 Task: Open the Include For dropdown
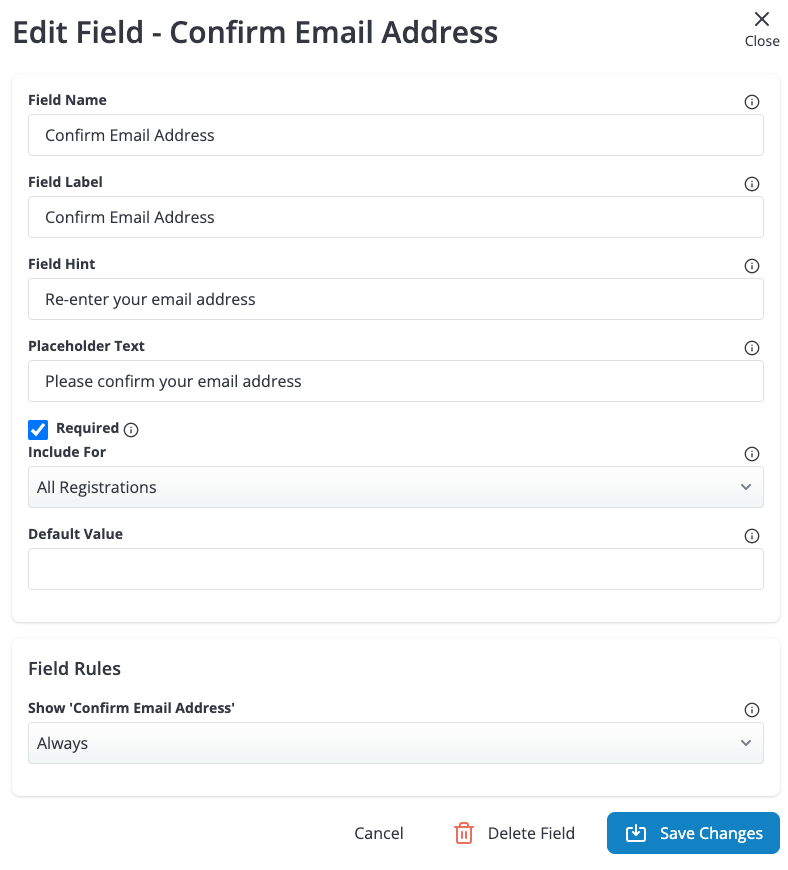click(396, 487)
